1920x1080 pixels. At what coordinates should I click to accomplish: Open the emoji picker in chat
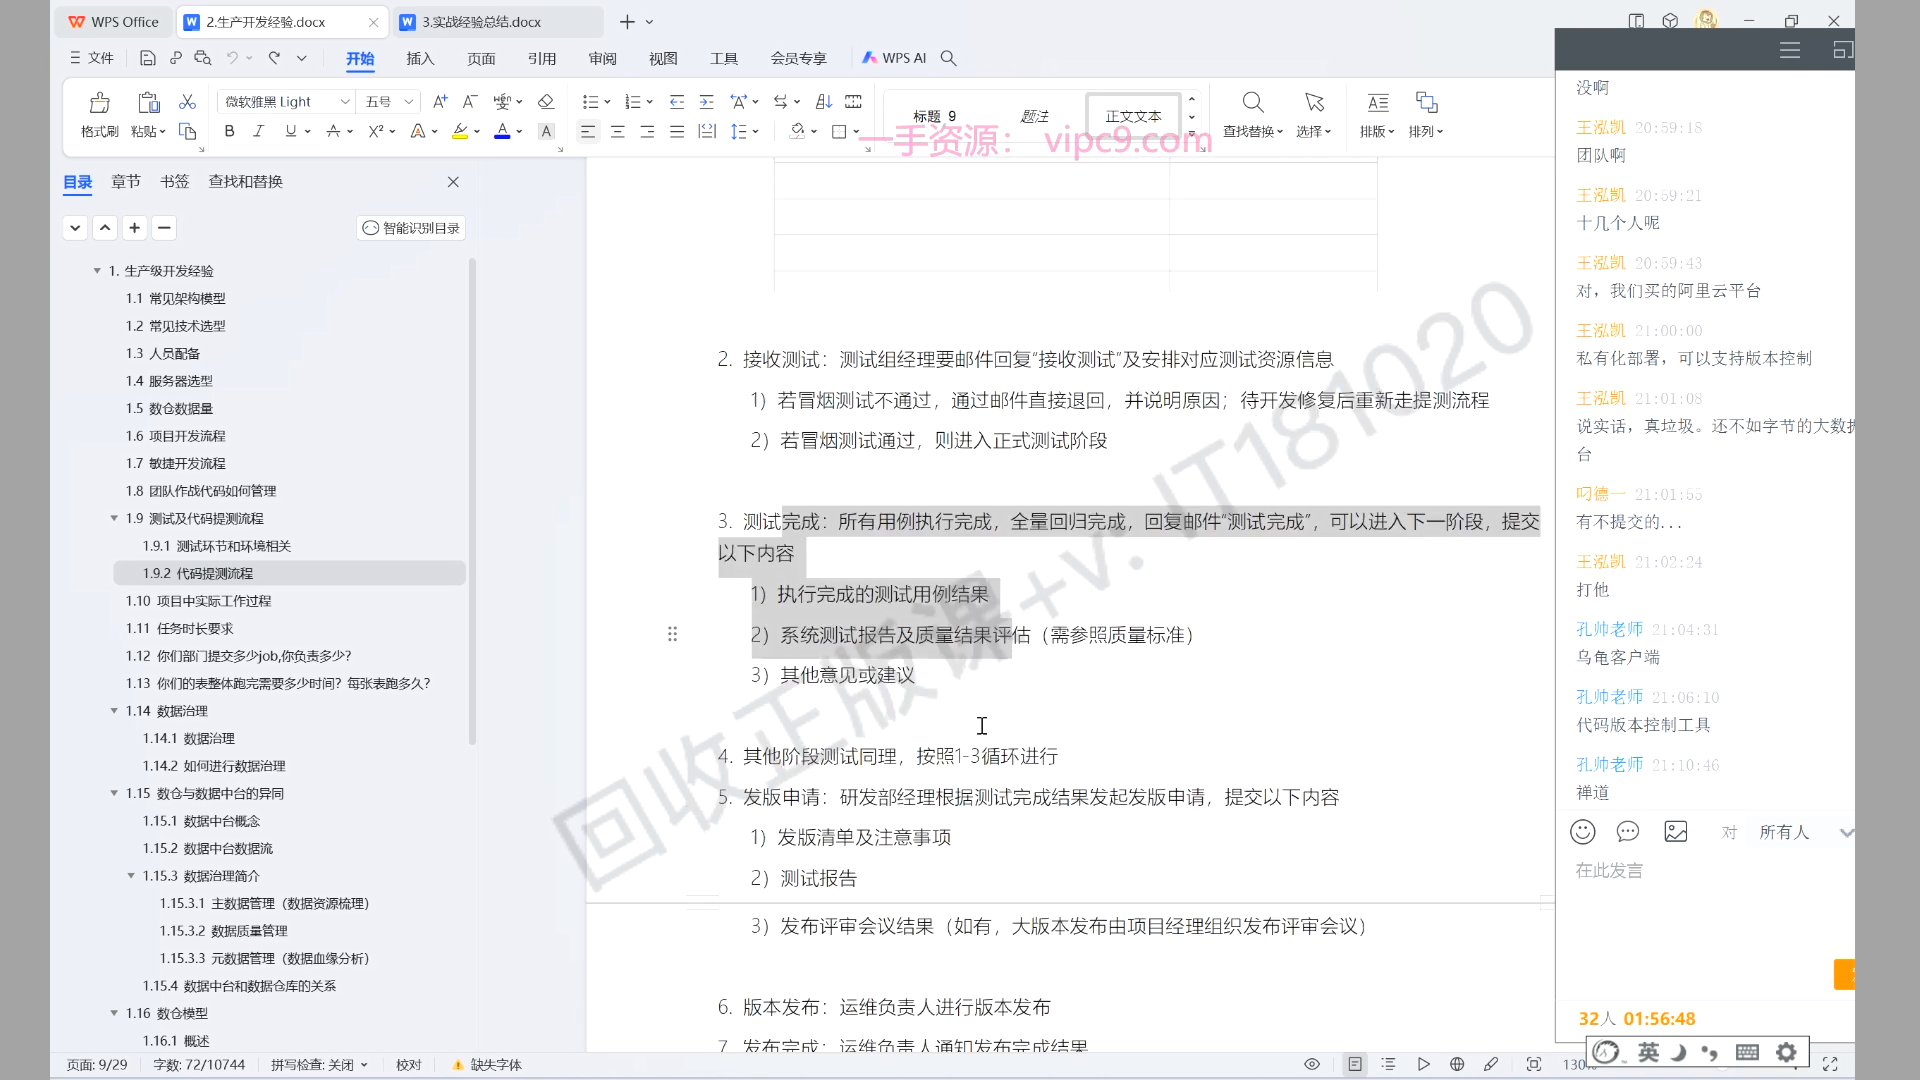1582,832
